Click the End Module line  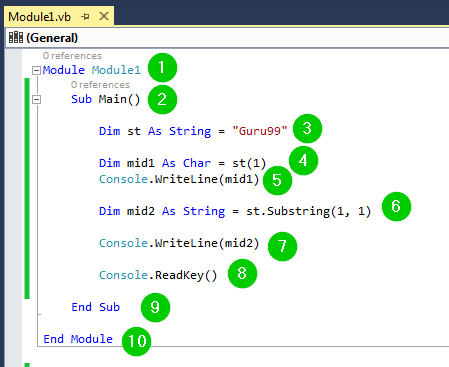click(78, 339)
